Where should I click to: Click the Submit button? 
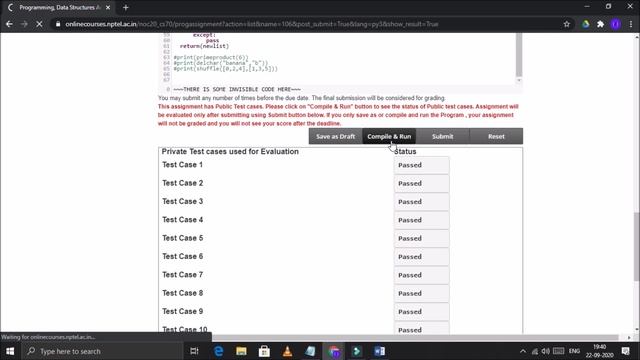(x=442, y=136)
